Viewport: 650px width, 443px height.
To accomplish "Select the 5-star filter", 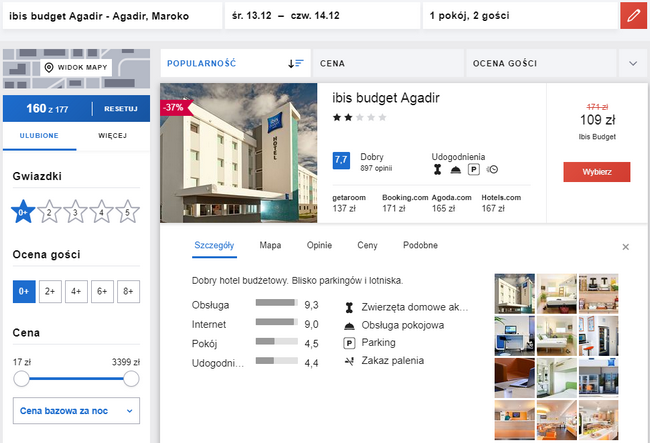I will tap(127, 212).
